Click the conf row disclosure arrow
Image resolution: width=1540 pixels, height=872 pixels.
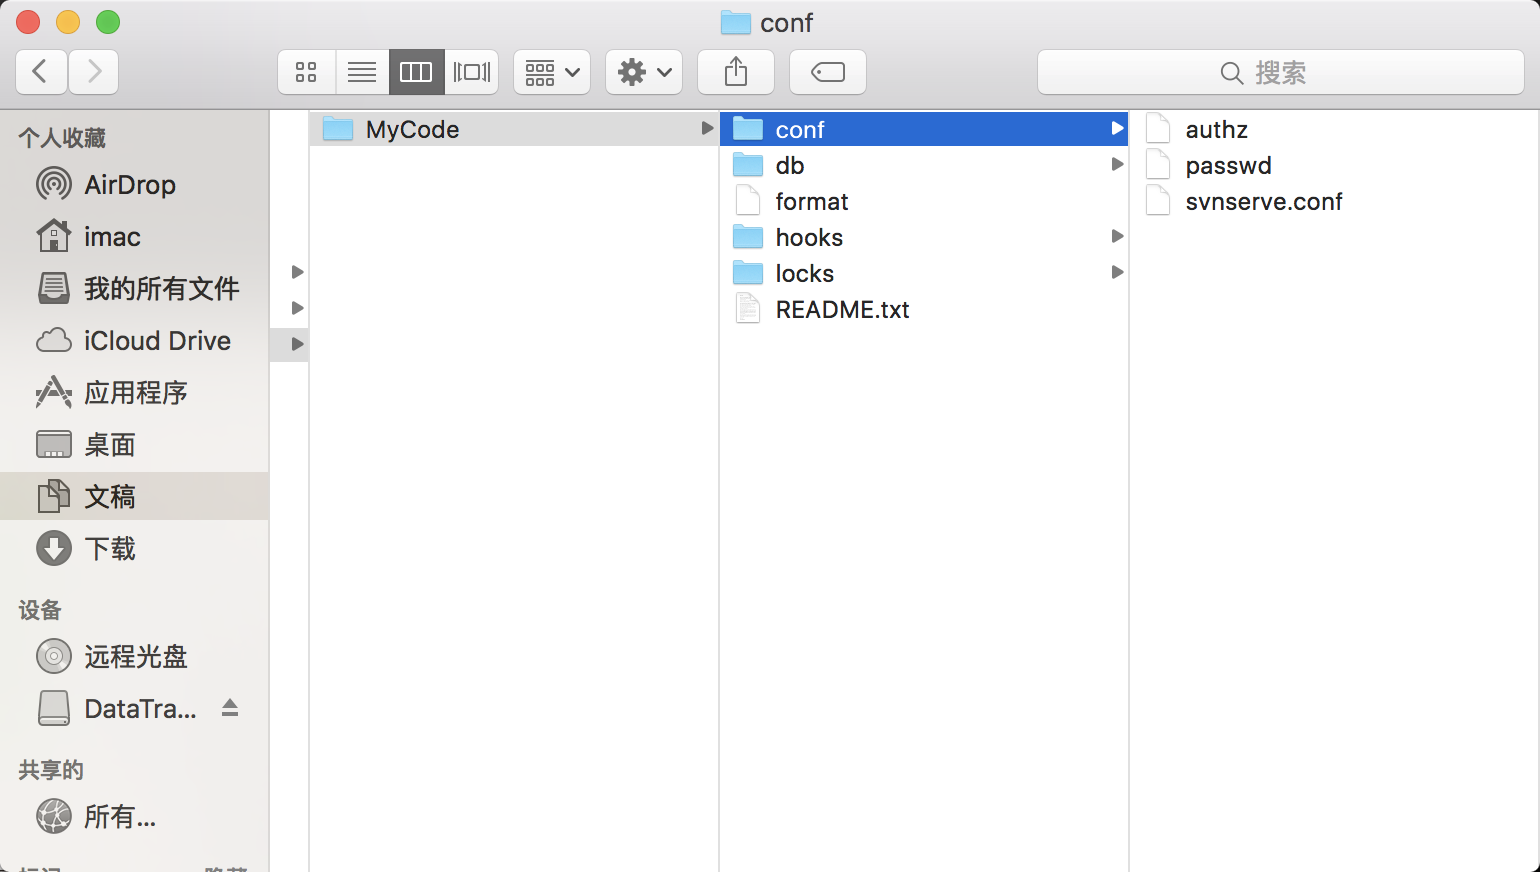click(x=1117, y=129)
